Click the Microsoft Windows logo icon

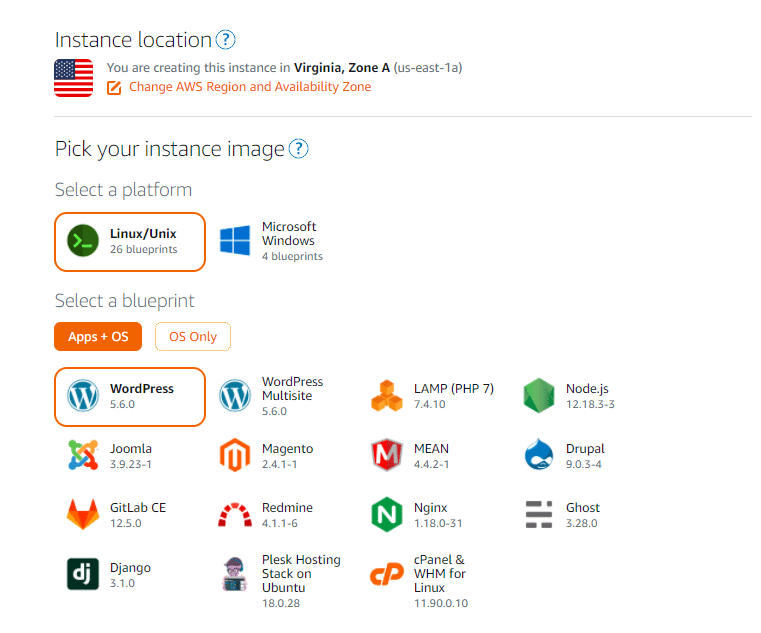(235, 240)
